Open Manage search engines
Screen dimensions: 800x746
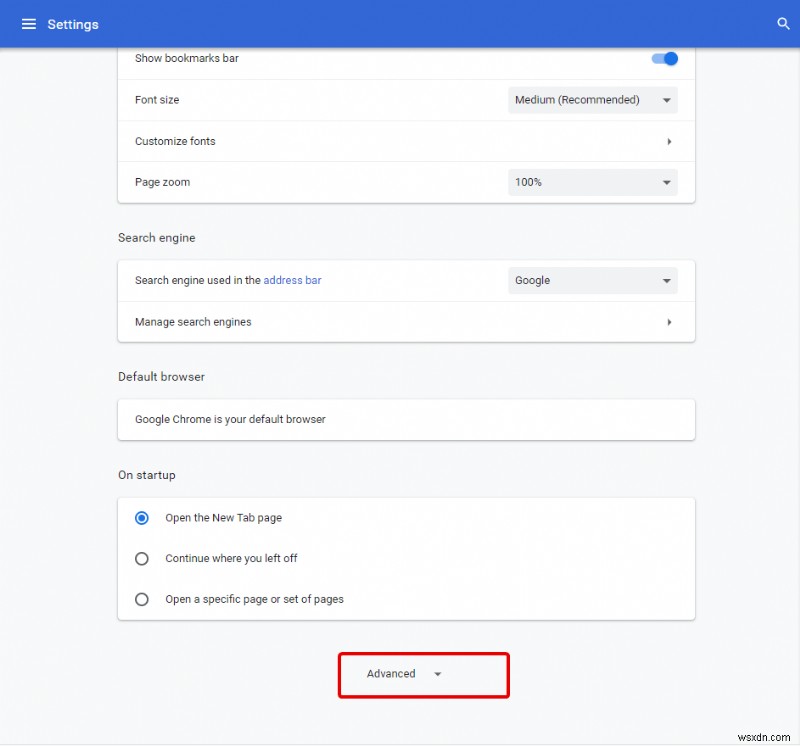click(400, 321)
